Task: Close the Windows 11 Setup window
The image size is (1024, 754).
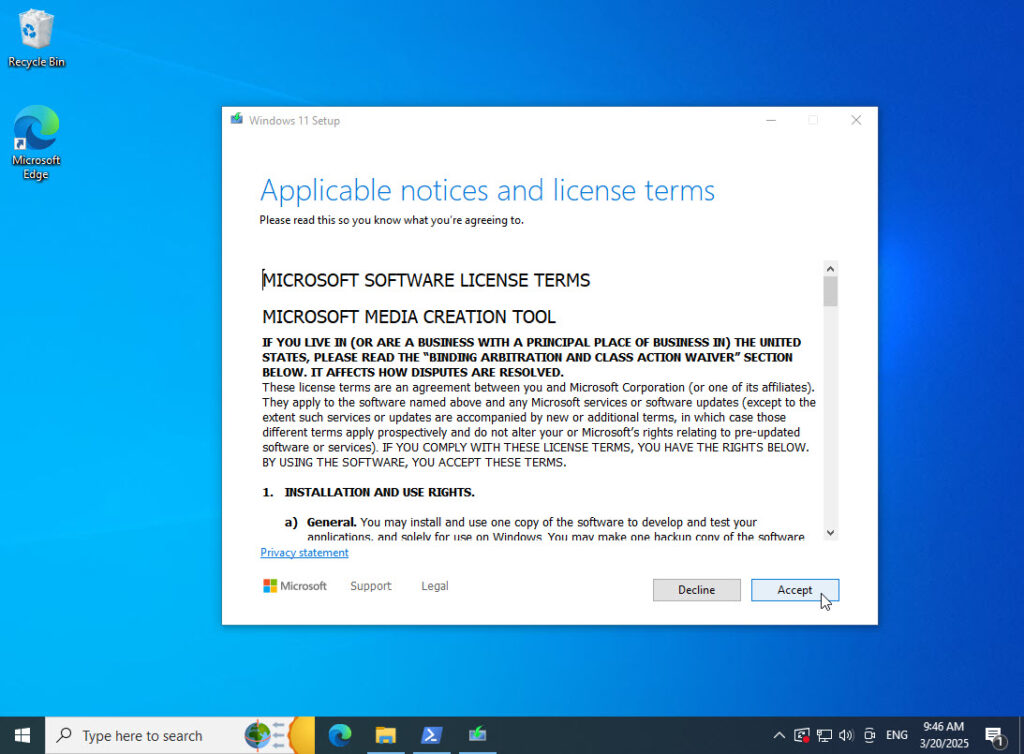Action: (x=856, y=120)
